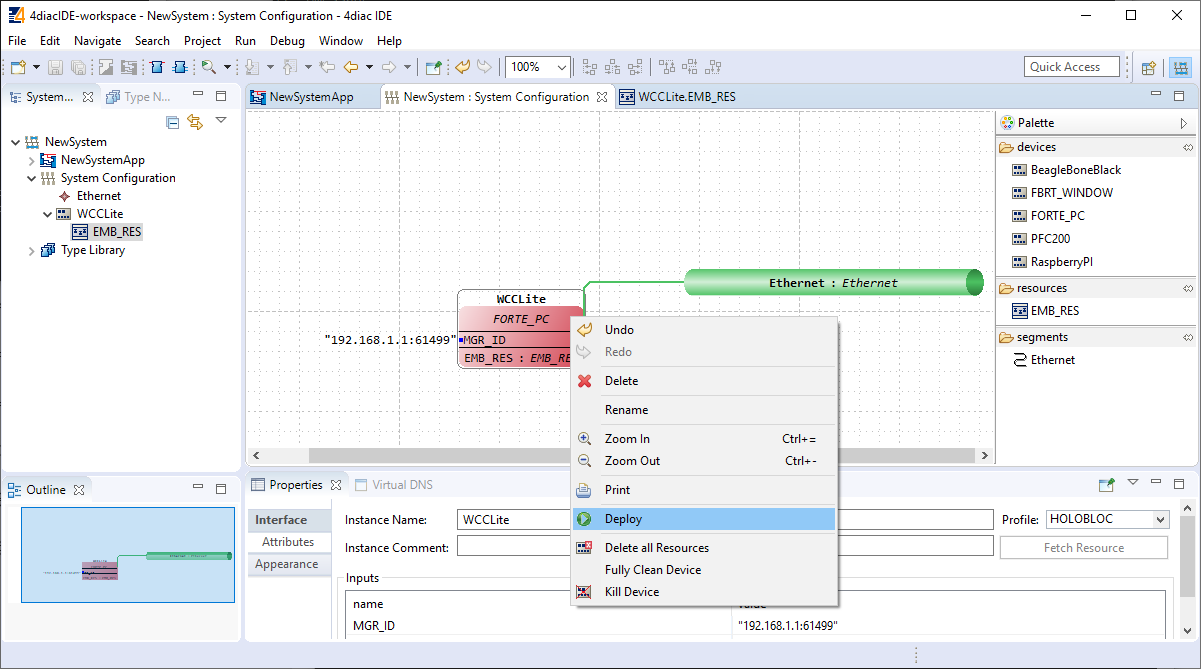Click the Instance Comment input field

coord(727,546)
